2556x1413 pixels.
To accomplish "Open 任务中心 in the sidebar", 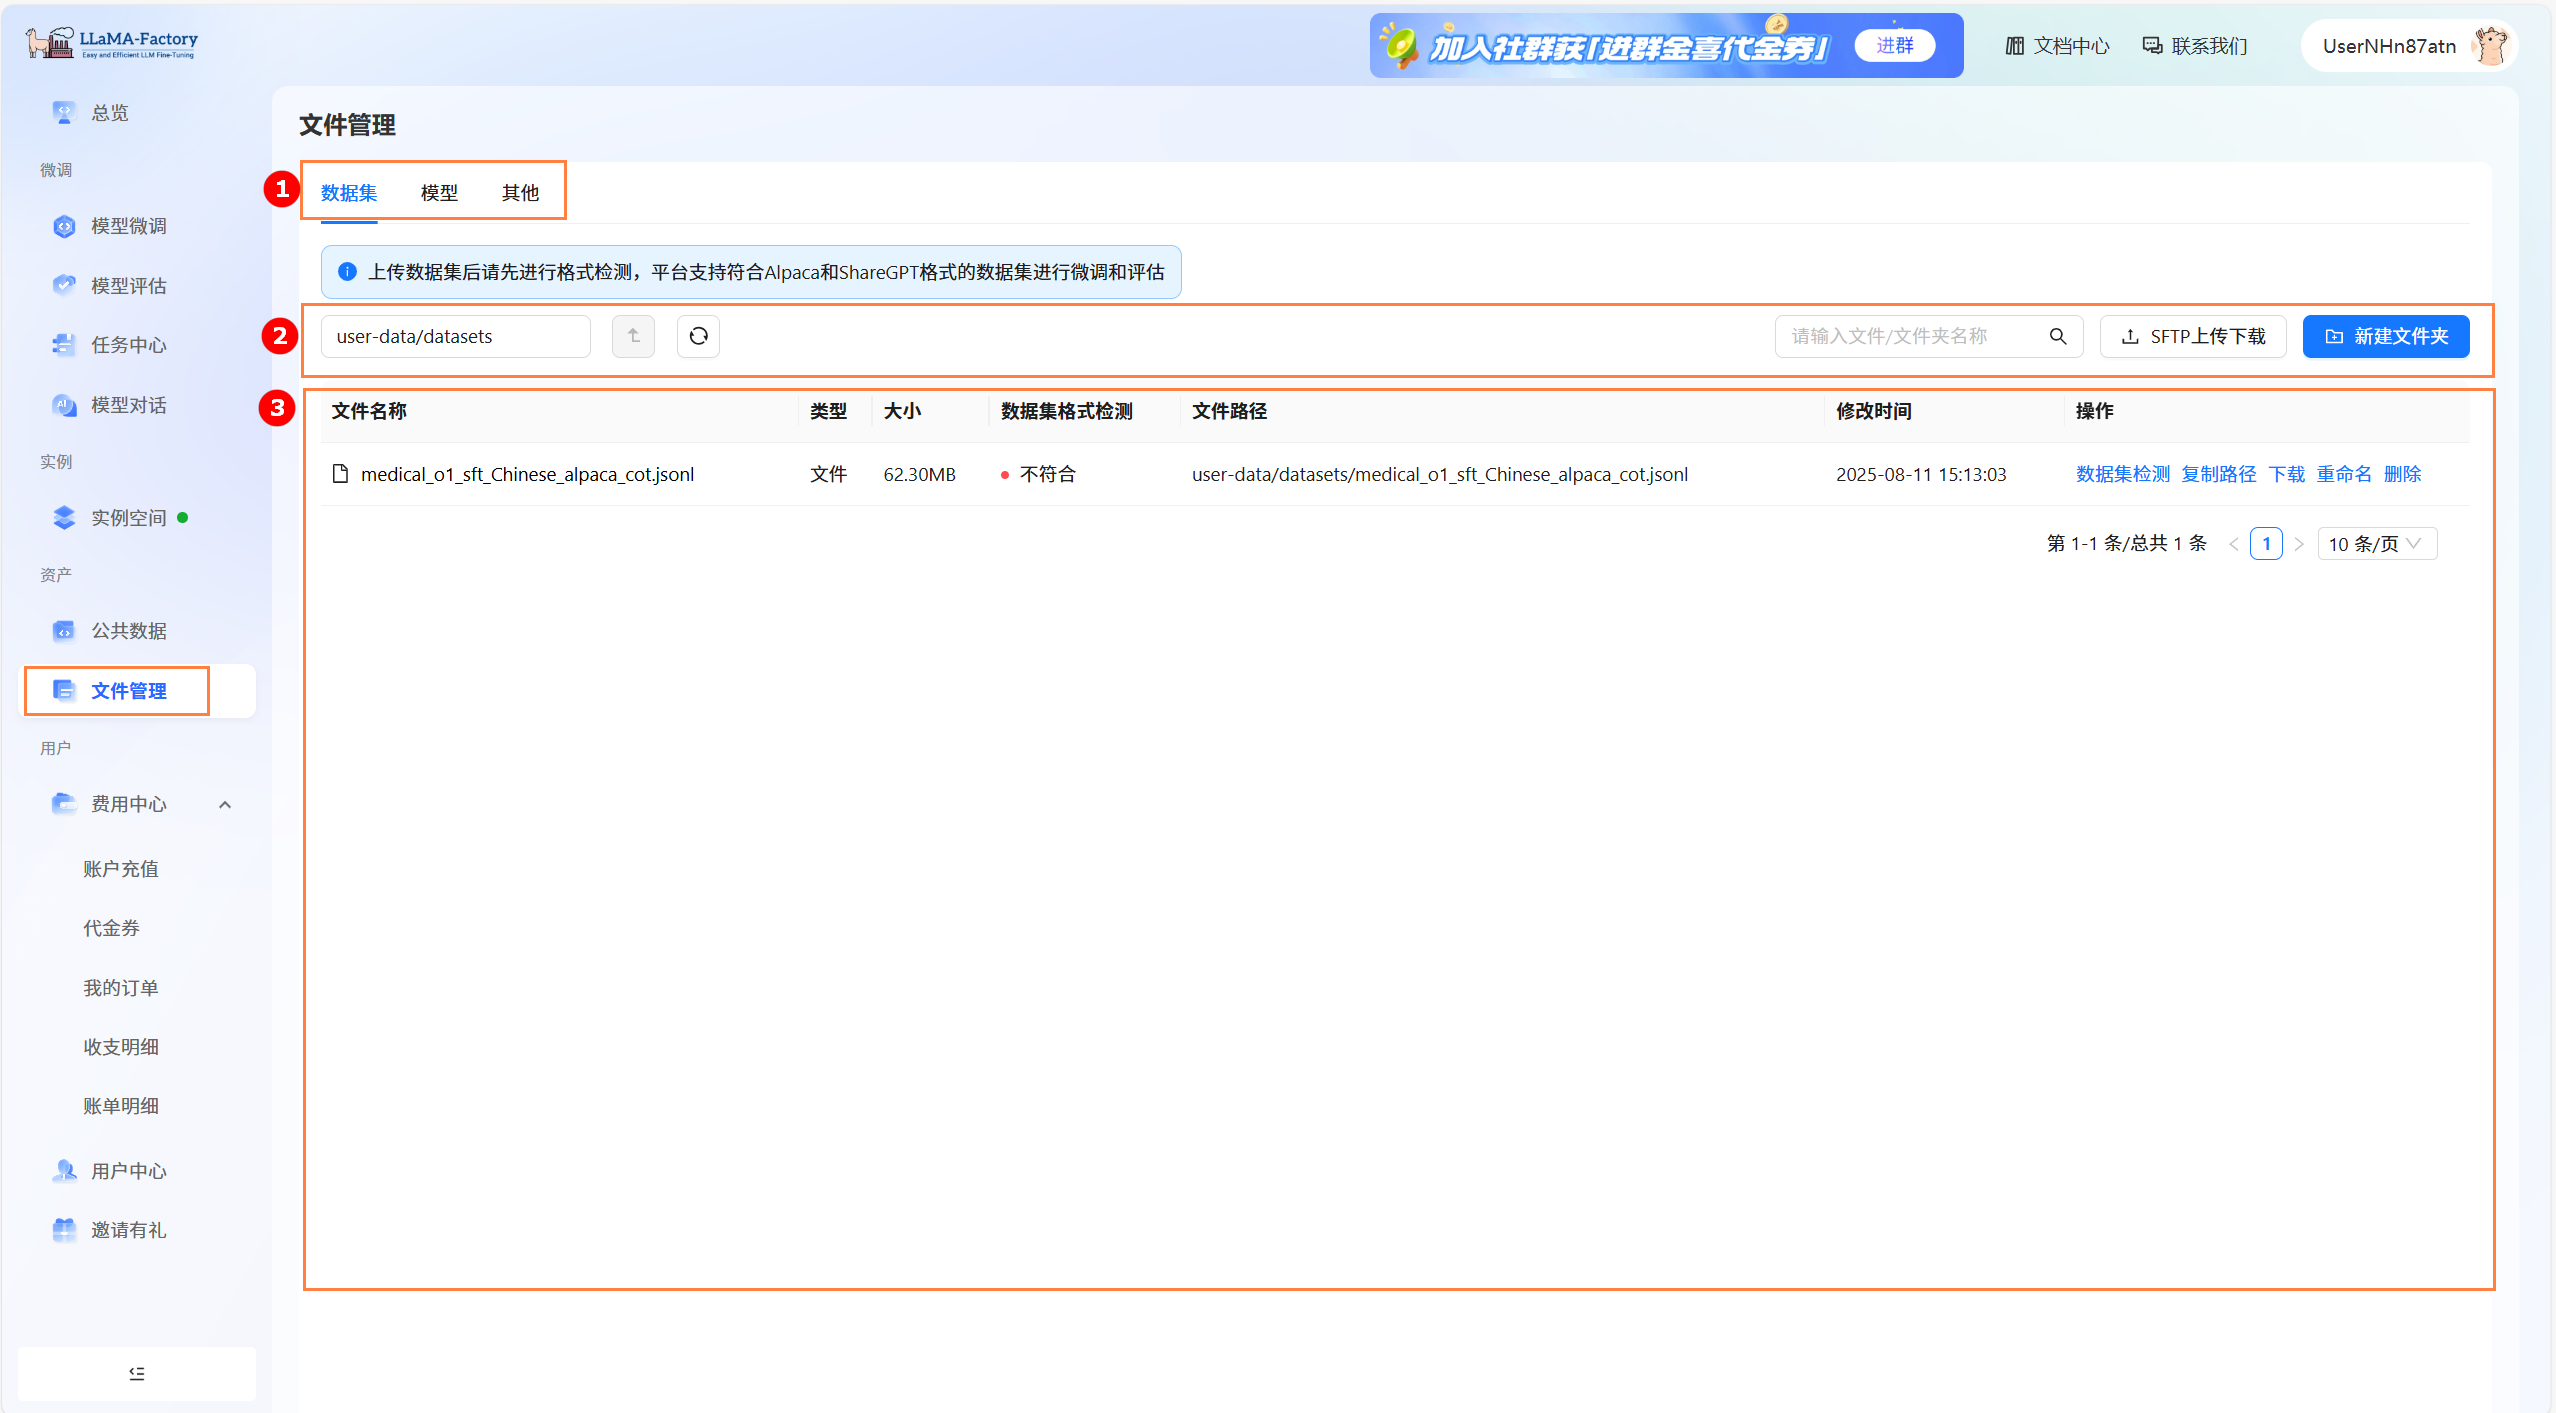I will tap(128, 345).
